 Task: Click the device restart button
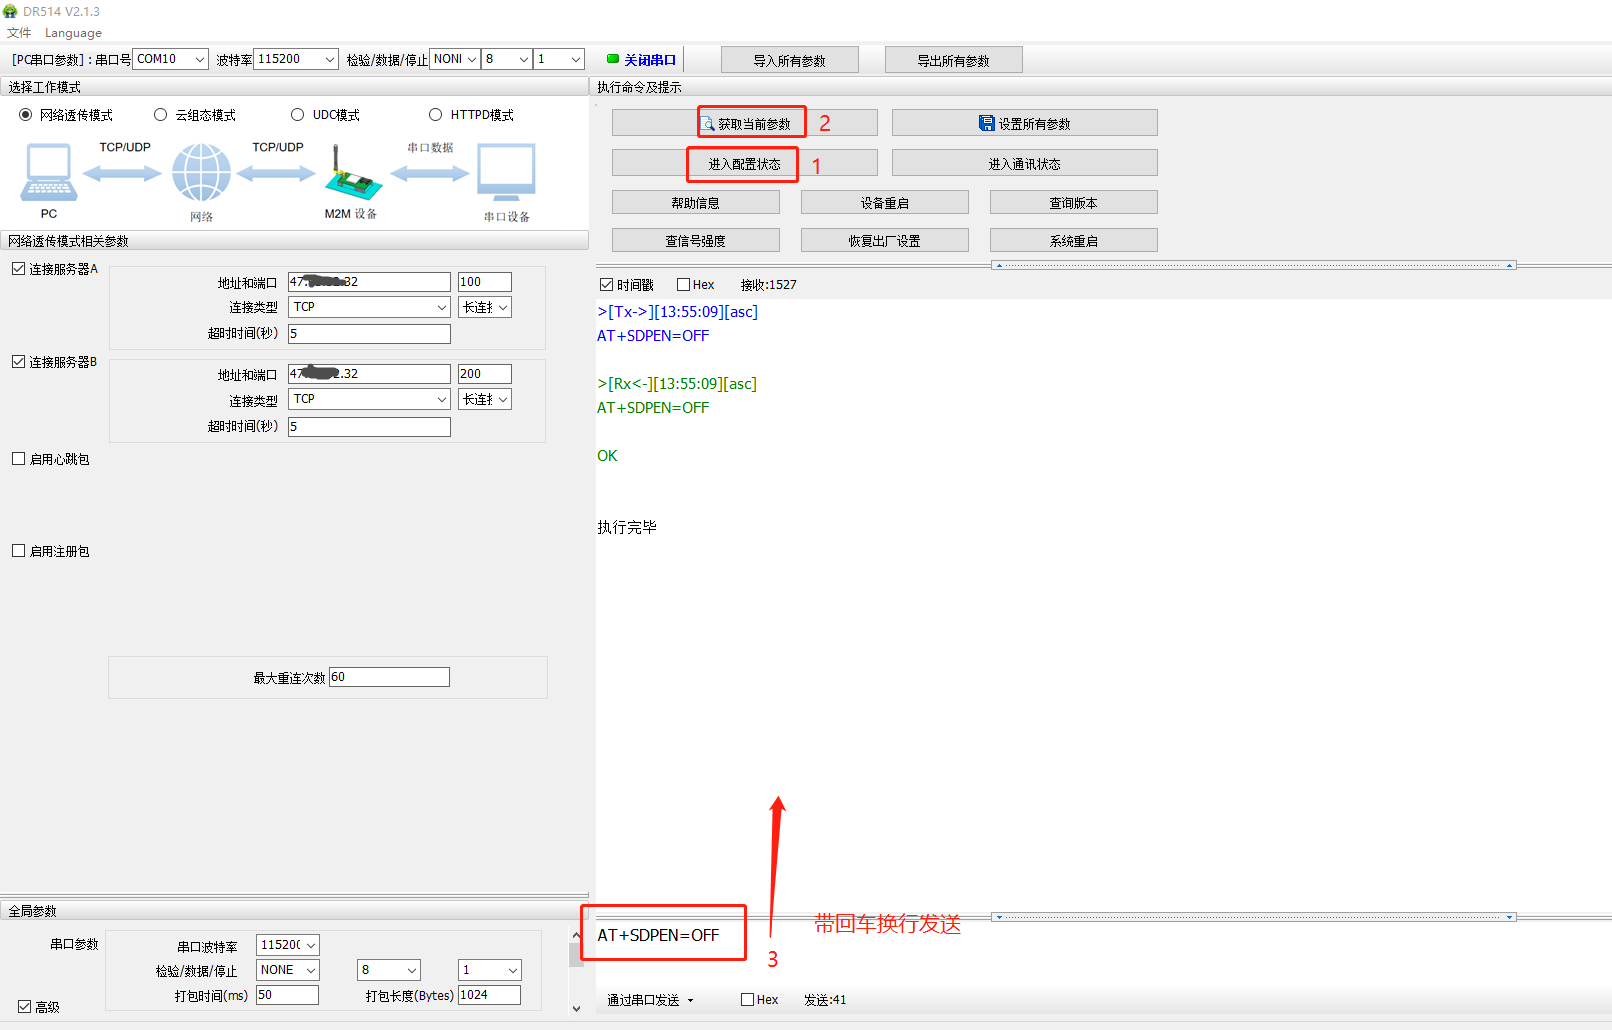pos(884,203)
